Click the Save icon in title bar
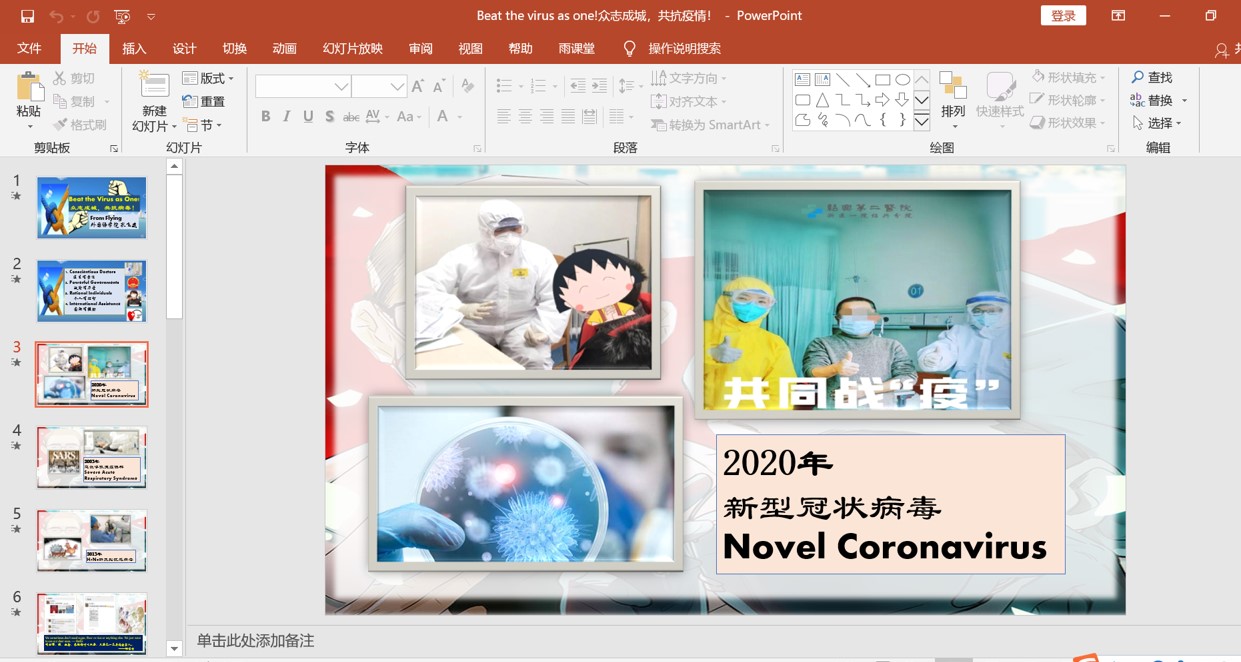Screen dimensions: 1241x662 [x=27, y=16]
